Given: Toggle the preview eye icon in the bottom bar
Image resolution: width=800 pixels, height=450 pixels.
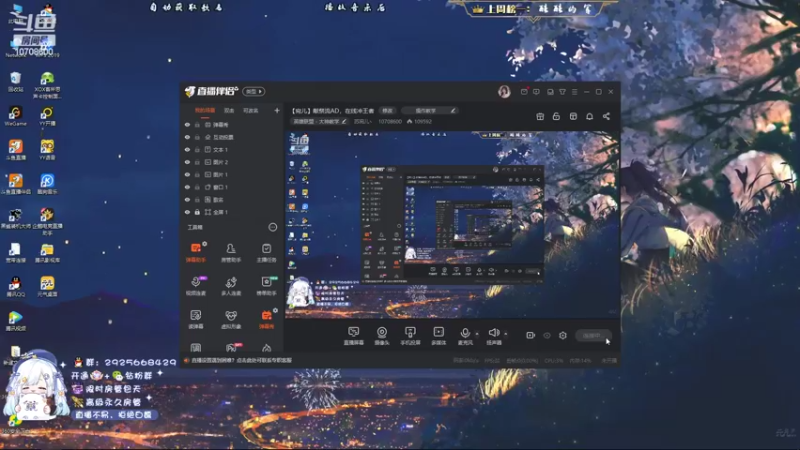Looking at the screenshot, I should (x=547, y=335).
